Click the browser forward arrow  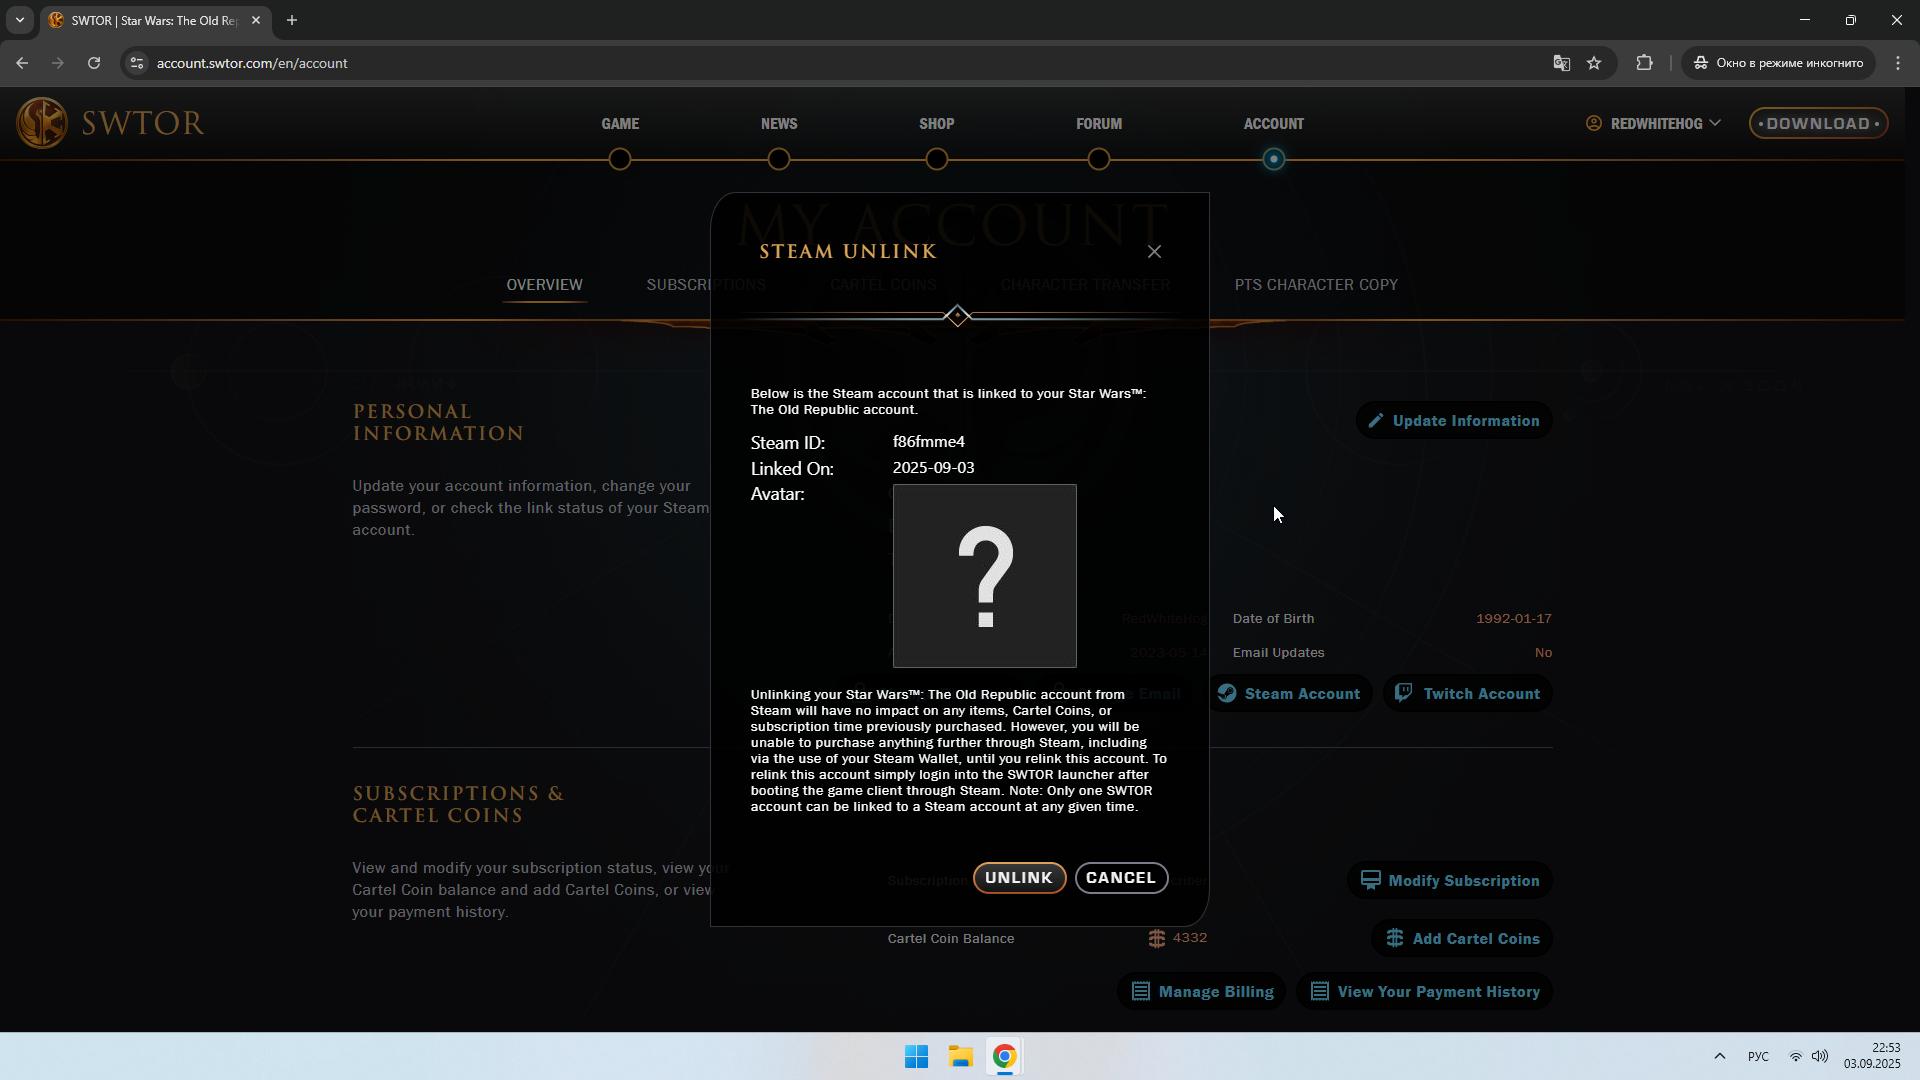58,63
